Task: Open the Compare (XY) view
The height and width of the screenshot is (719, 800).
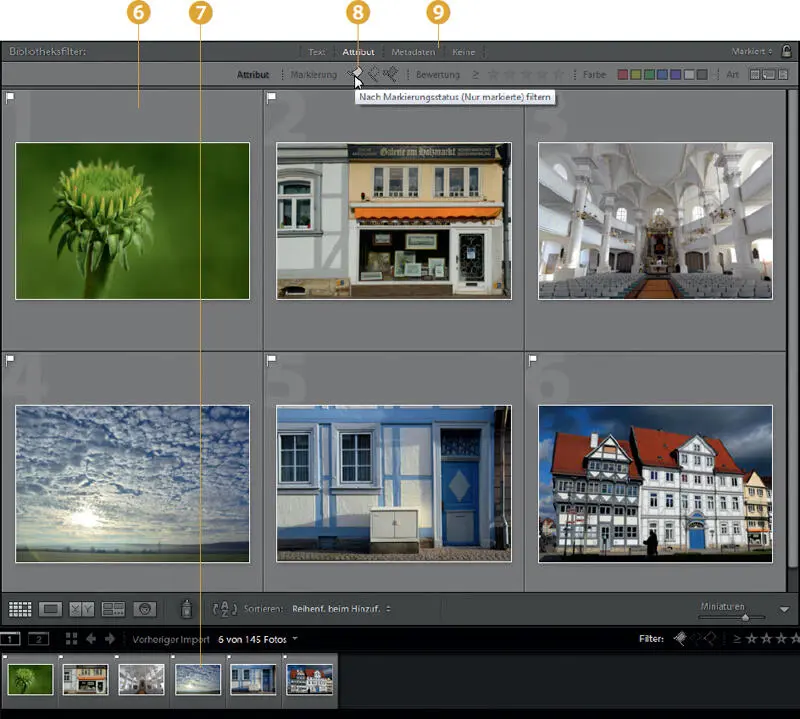Action: pos(82,609)
